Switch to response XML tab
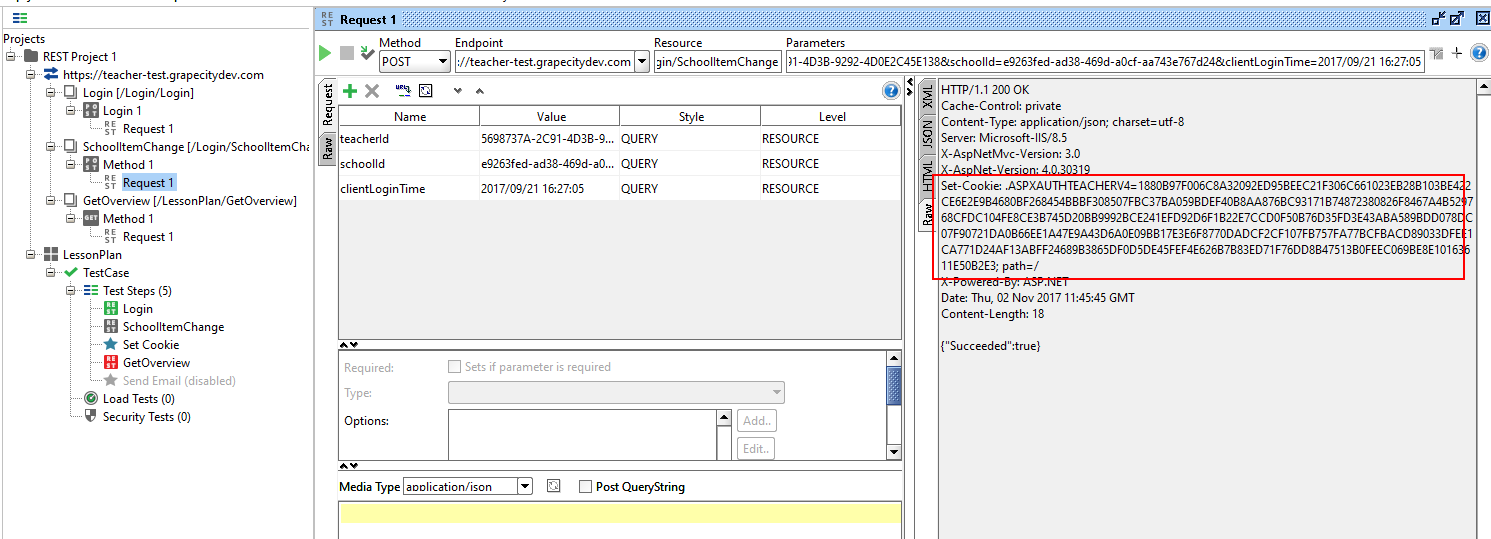Screen dimensions: 1491x539 pos(927,97)
